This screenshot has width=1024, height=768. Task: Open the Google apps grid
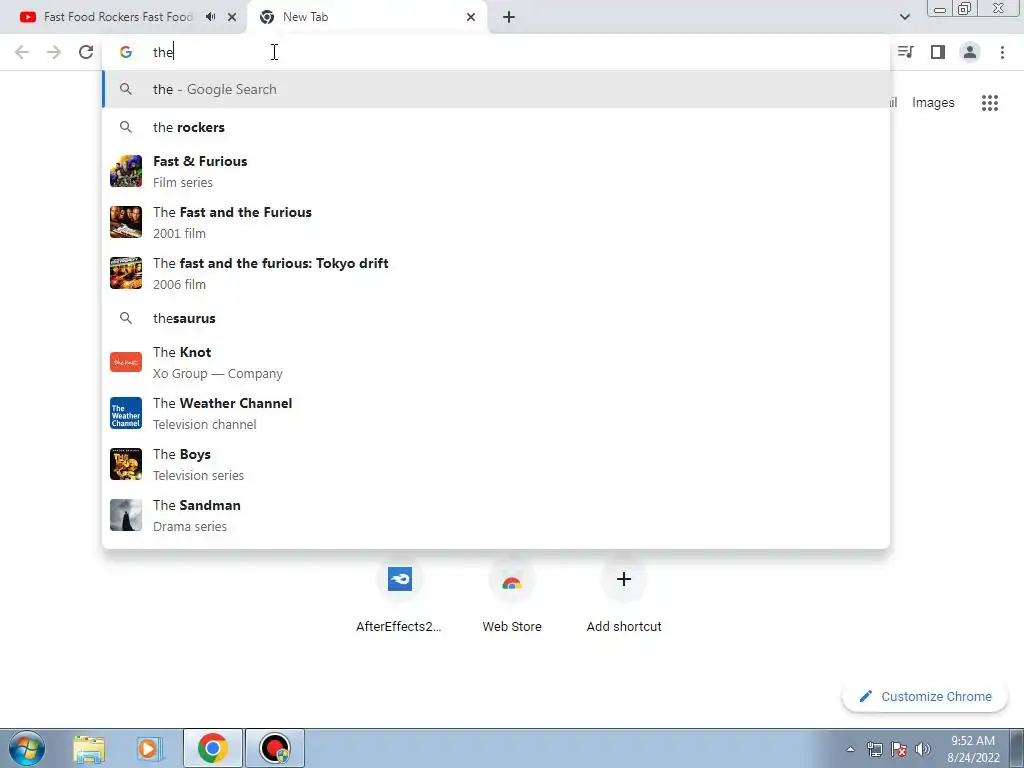tap(990, 103)
